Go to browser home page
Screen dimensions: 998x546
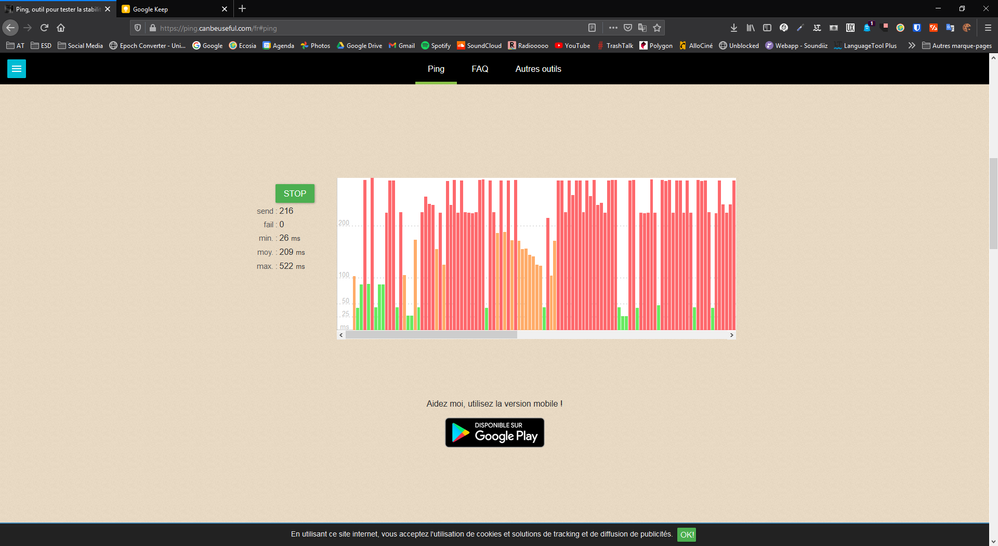click(x=61, y=28)
